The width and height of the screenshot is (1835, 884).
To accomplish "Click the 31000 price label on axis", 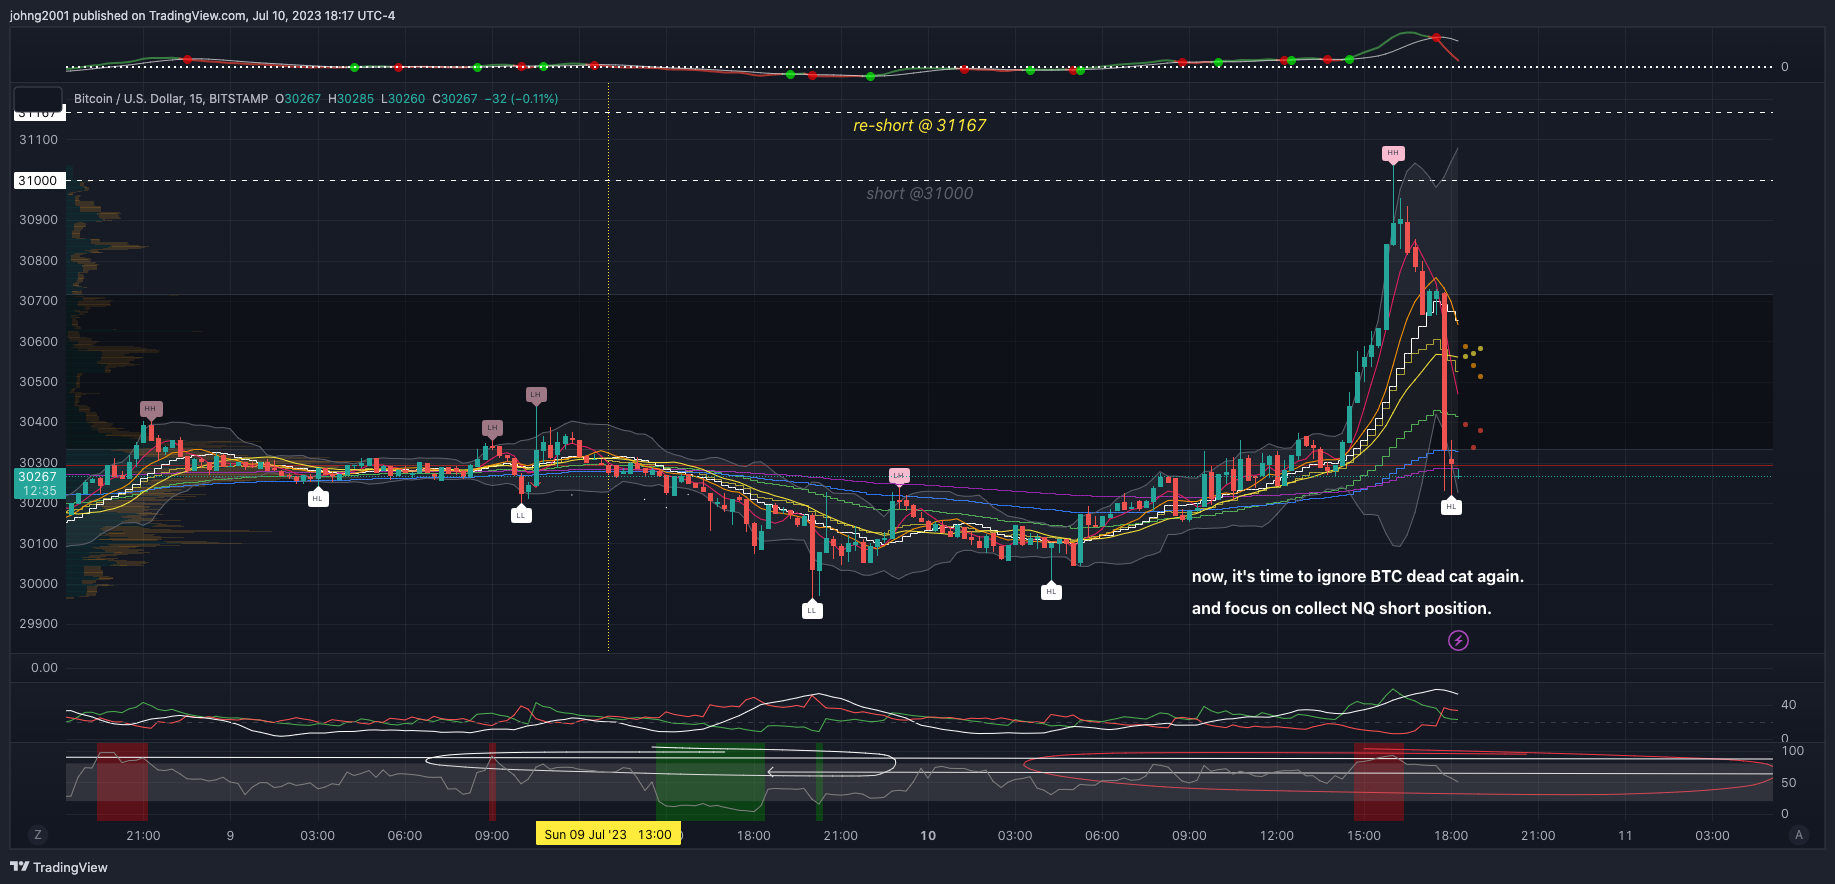I will coord(38,181).
